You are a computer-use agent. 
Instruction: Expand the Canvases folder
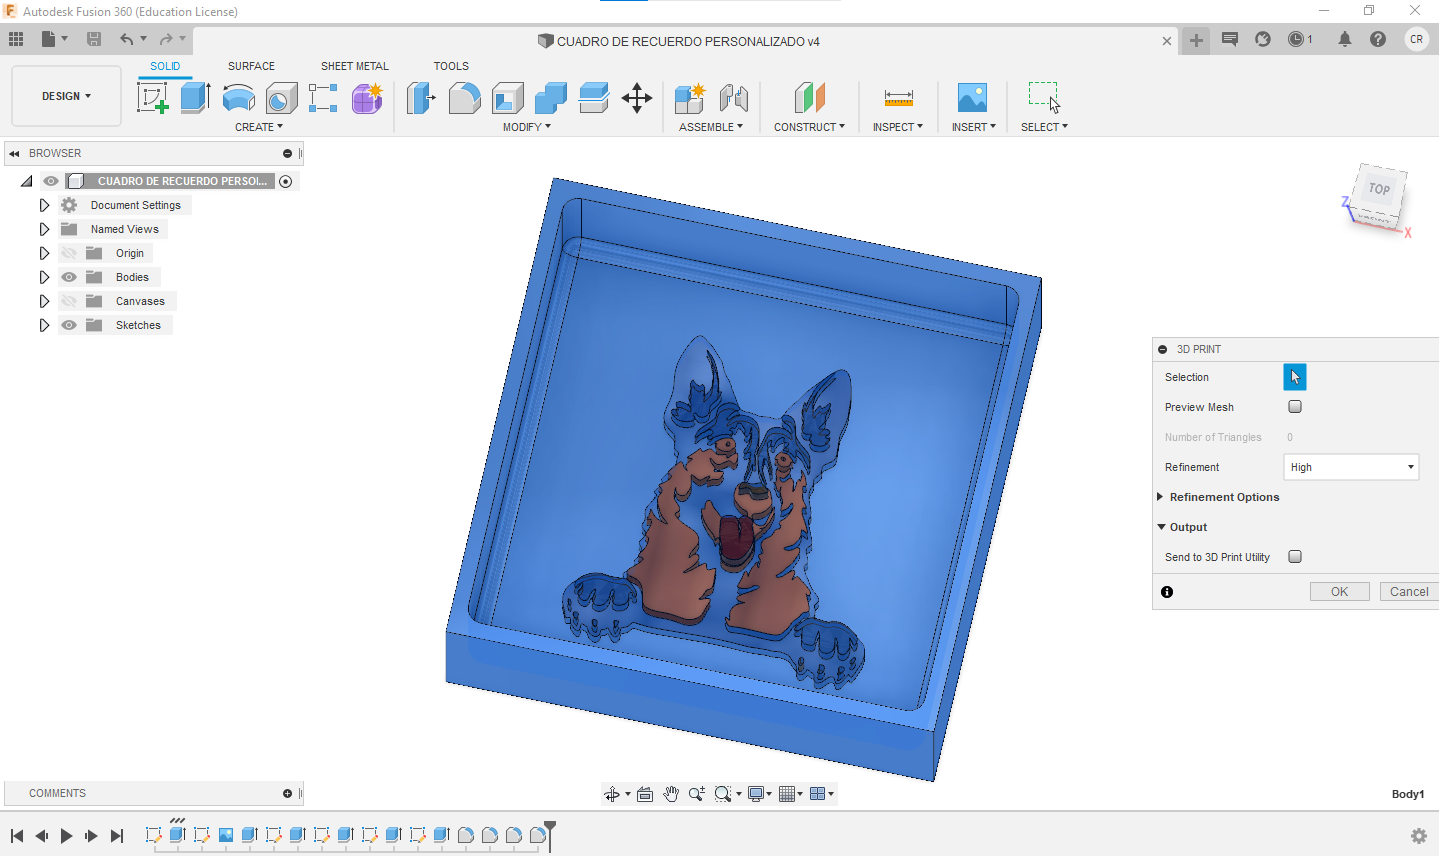coord(44,301)
